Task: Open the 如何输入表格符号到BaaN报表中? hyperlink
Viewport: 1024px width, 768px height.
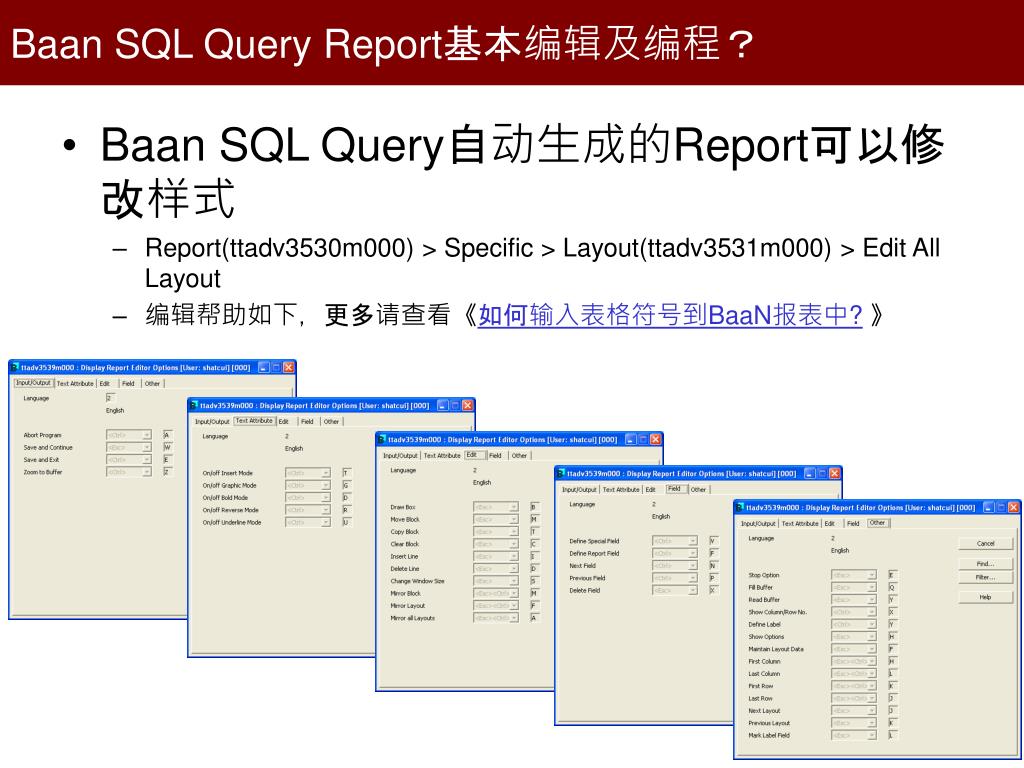Action: (x=670, y=315)
